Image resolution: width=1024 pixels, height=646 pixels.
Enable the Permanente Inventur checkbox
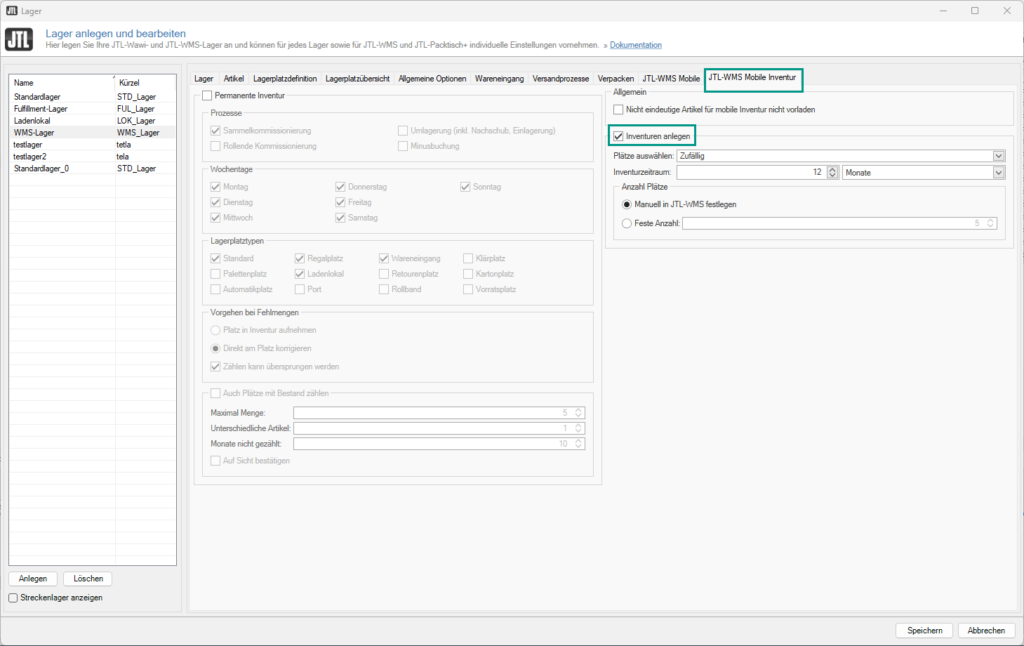click(207, 96)
